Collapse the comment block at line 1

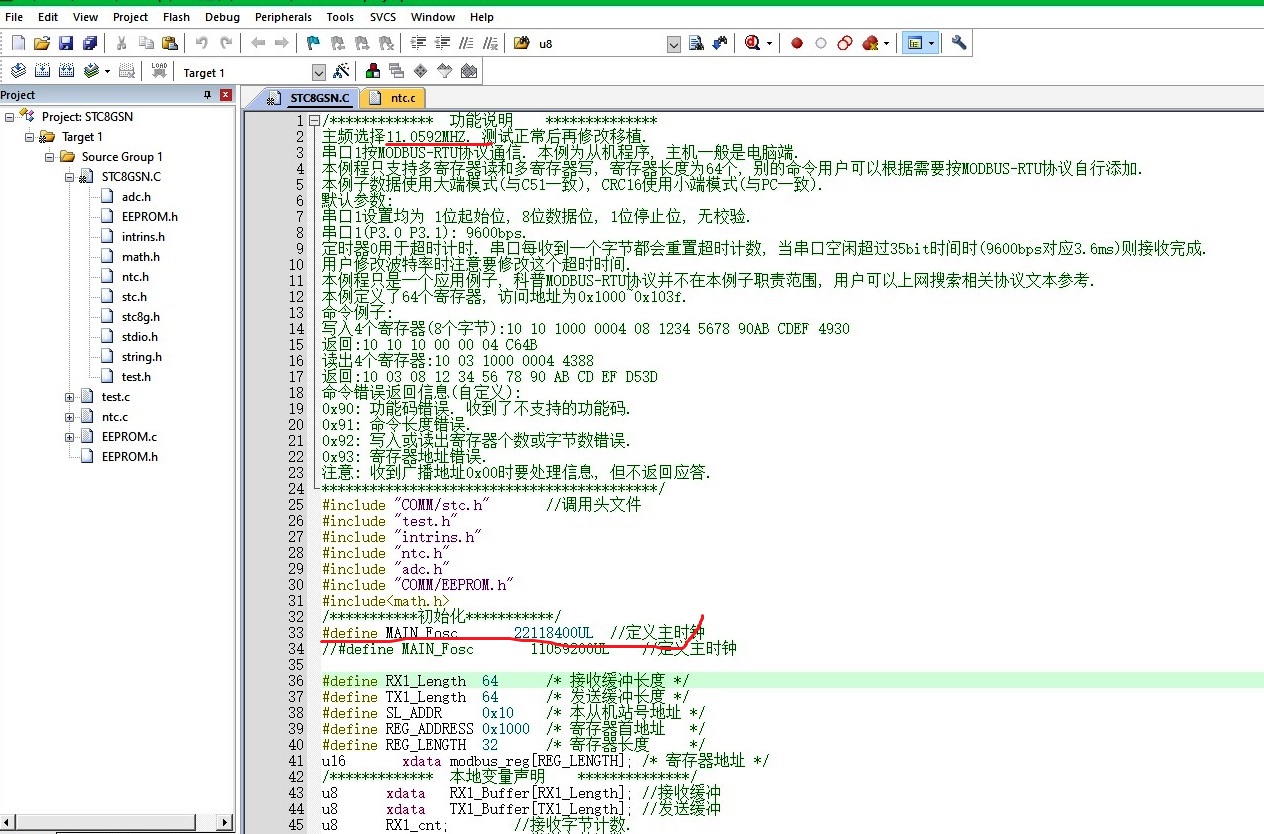coord(315,121)
